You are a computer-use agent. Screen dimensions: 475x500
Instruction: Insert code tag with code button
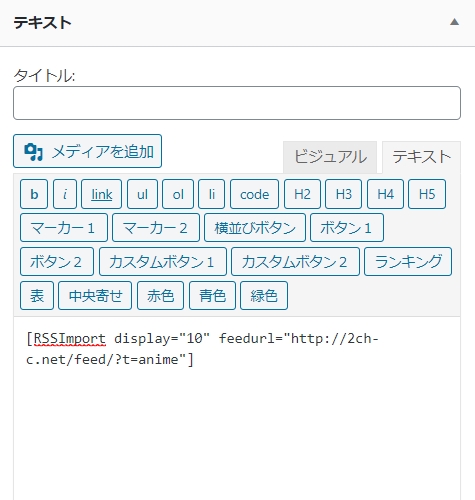pos(254,194)
